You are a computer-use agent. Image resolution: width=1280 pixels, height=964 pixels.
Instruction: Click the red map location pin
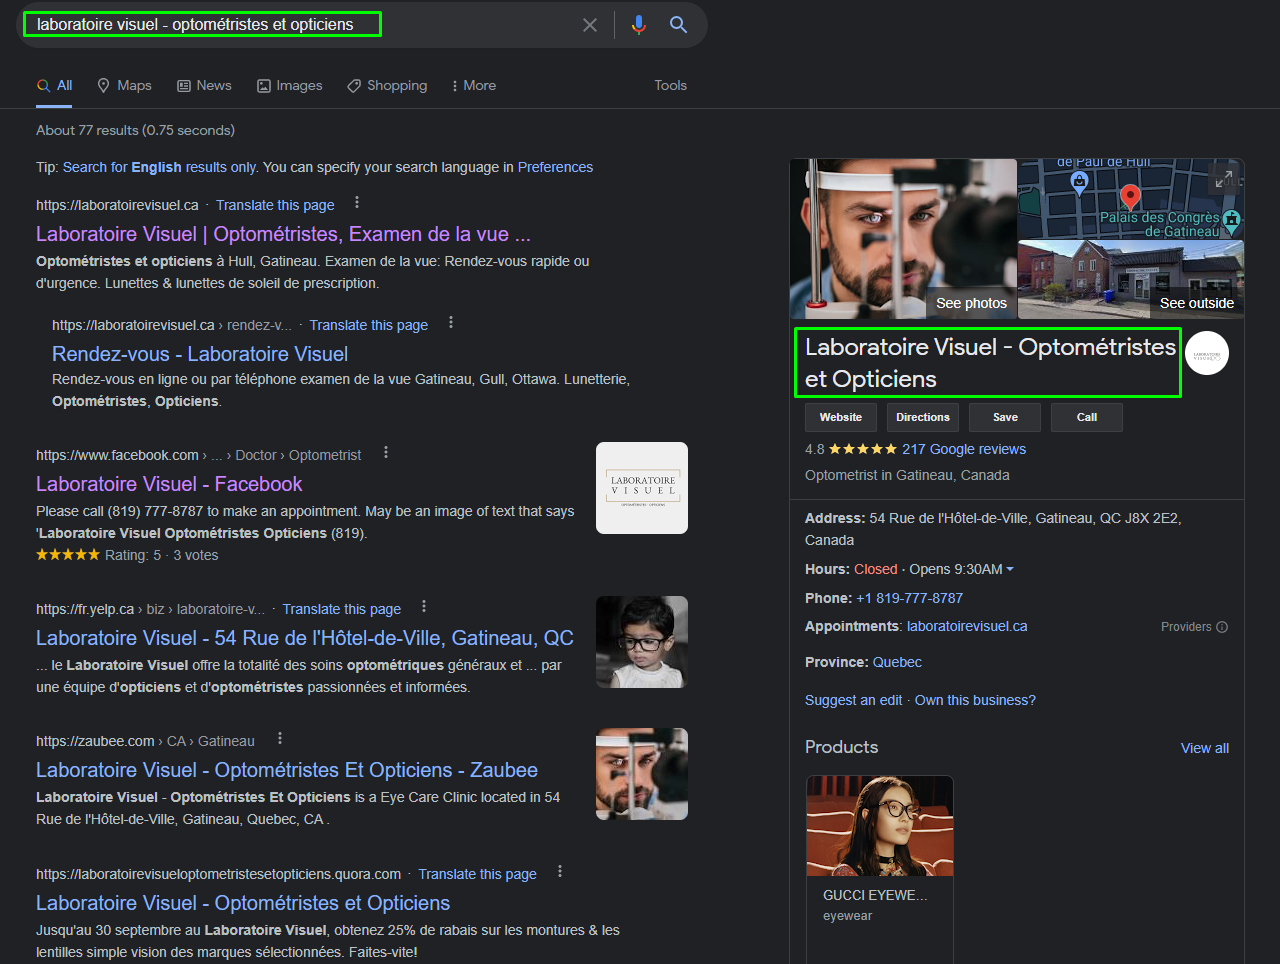point(1130,197)
